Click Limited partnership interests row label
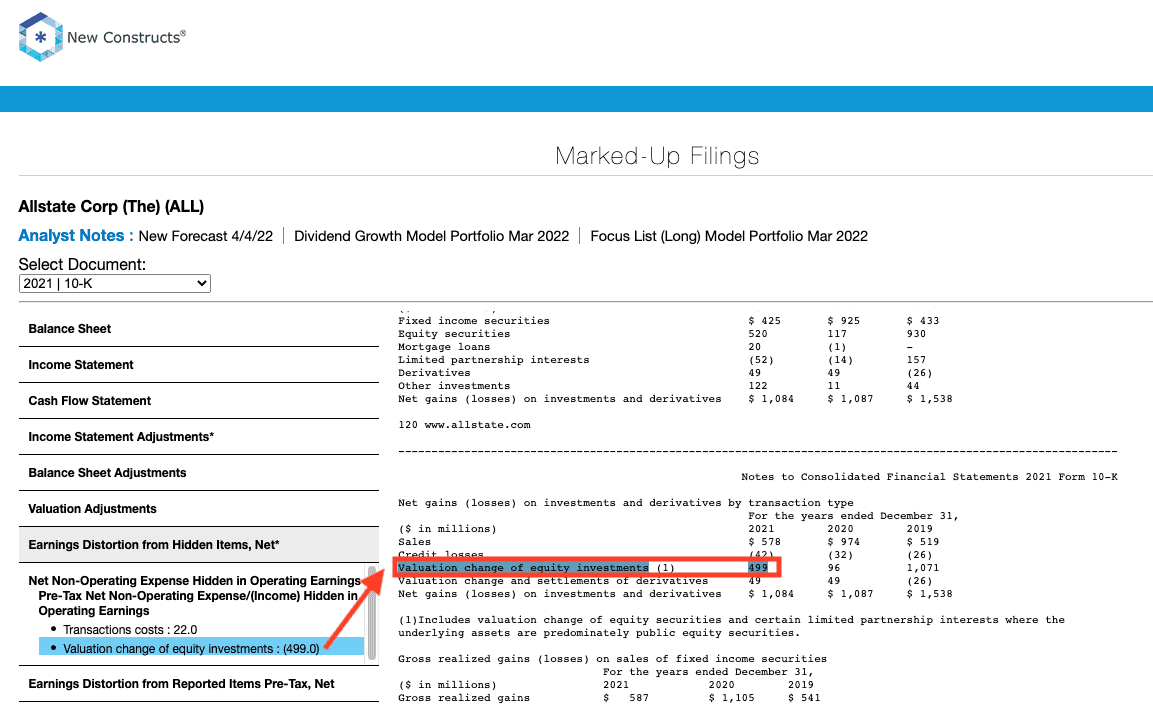This screenshot has height=705, width=1153. (493, 359)
